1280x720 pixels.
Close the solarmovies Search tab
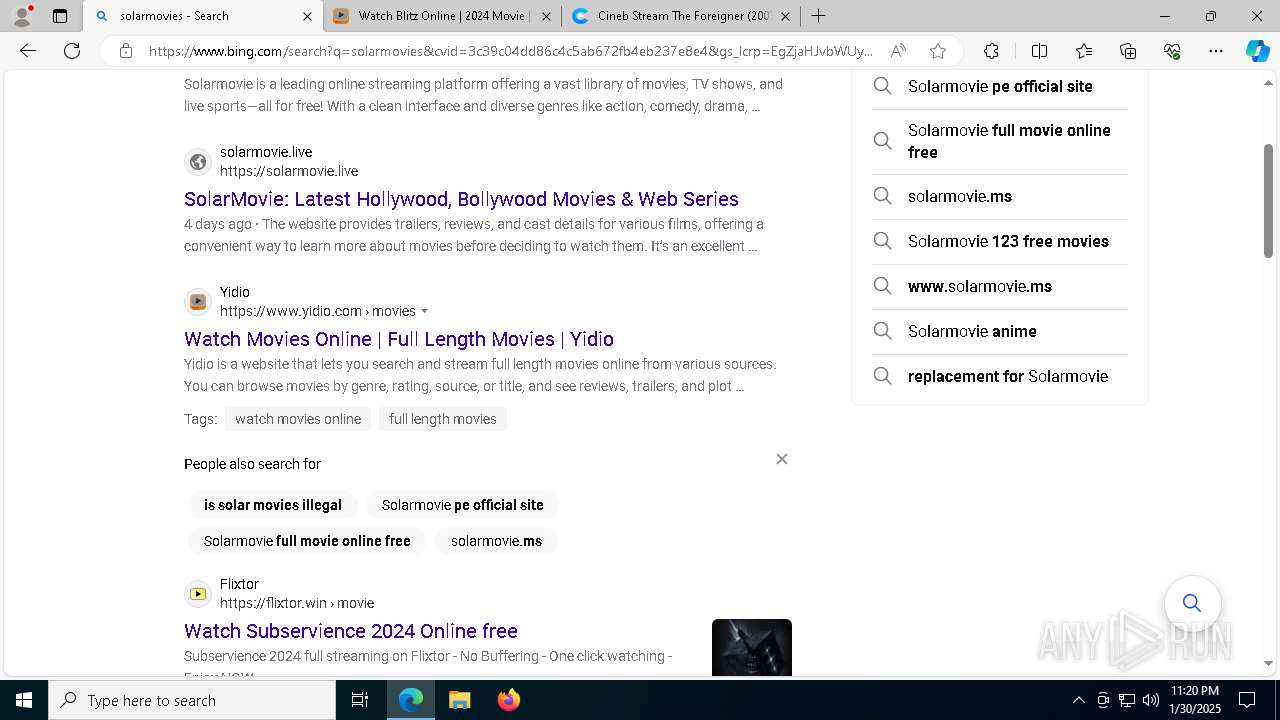pyautogui.click(x=307, y=16)
